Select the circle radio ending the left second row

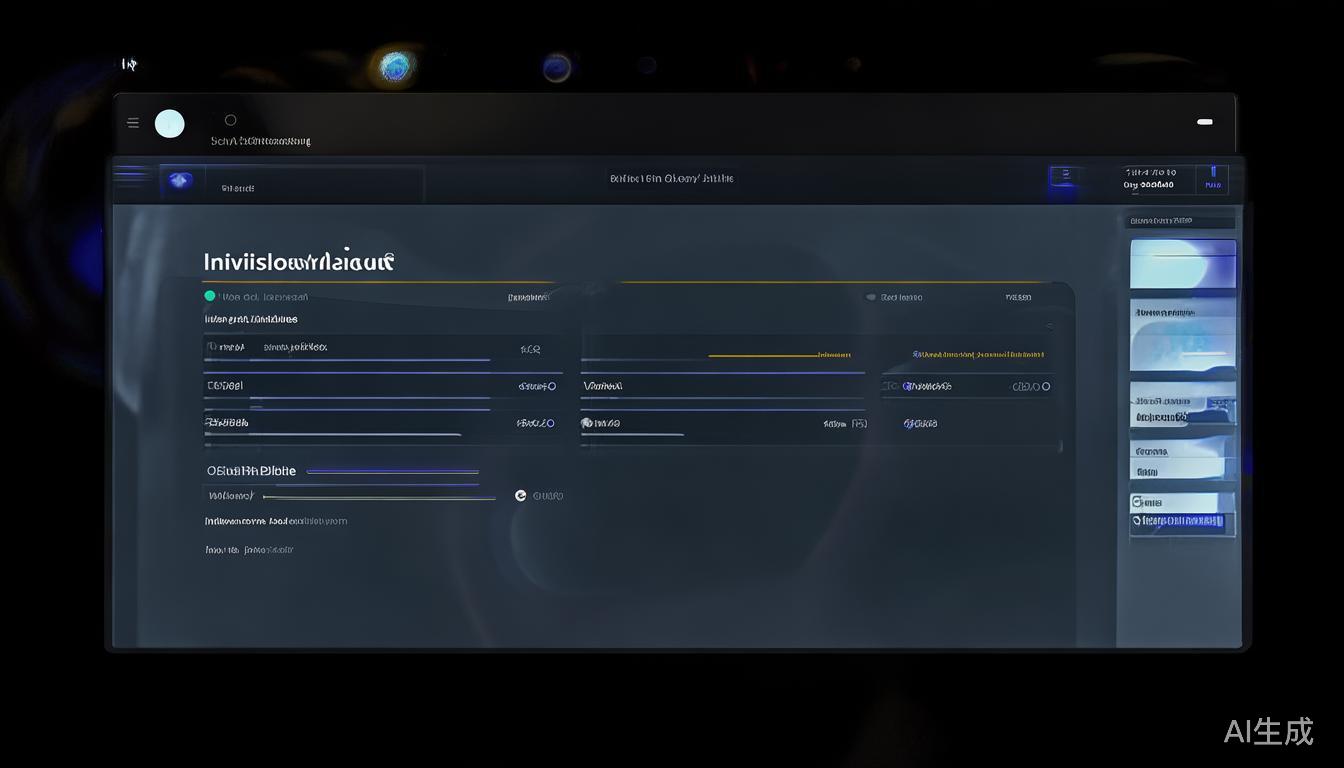point(551,386)
